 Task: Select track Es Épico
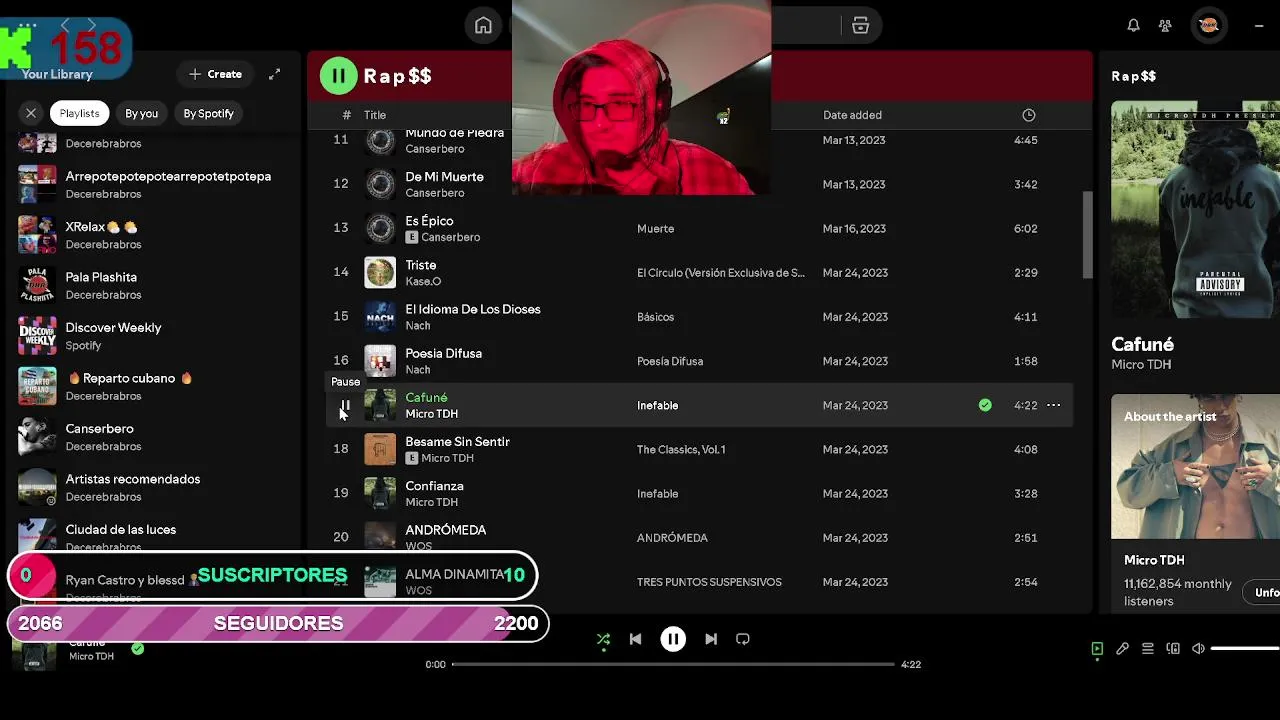click(x=429, y=221)
